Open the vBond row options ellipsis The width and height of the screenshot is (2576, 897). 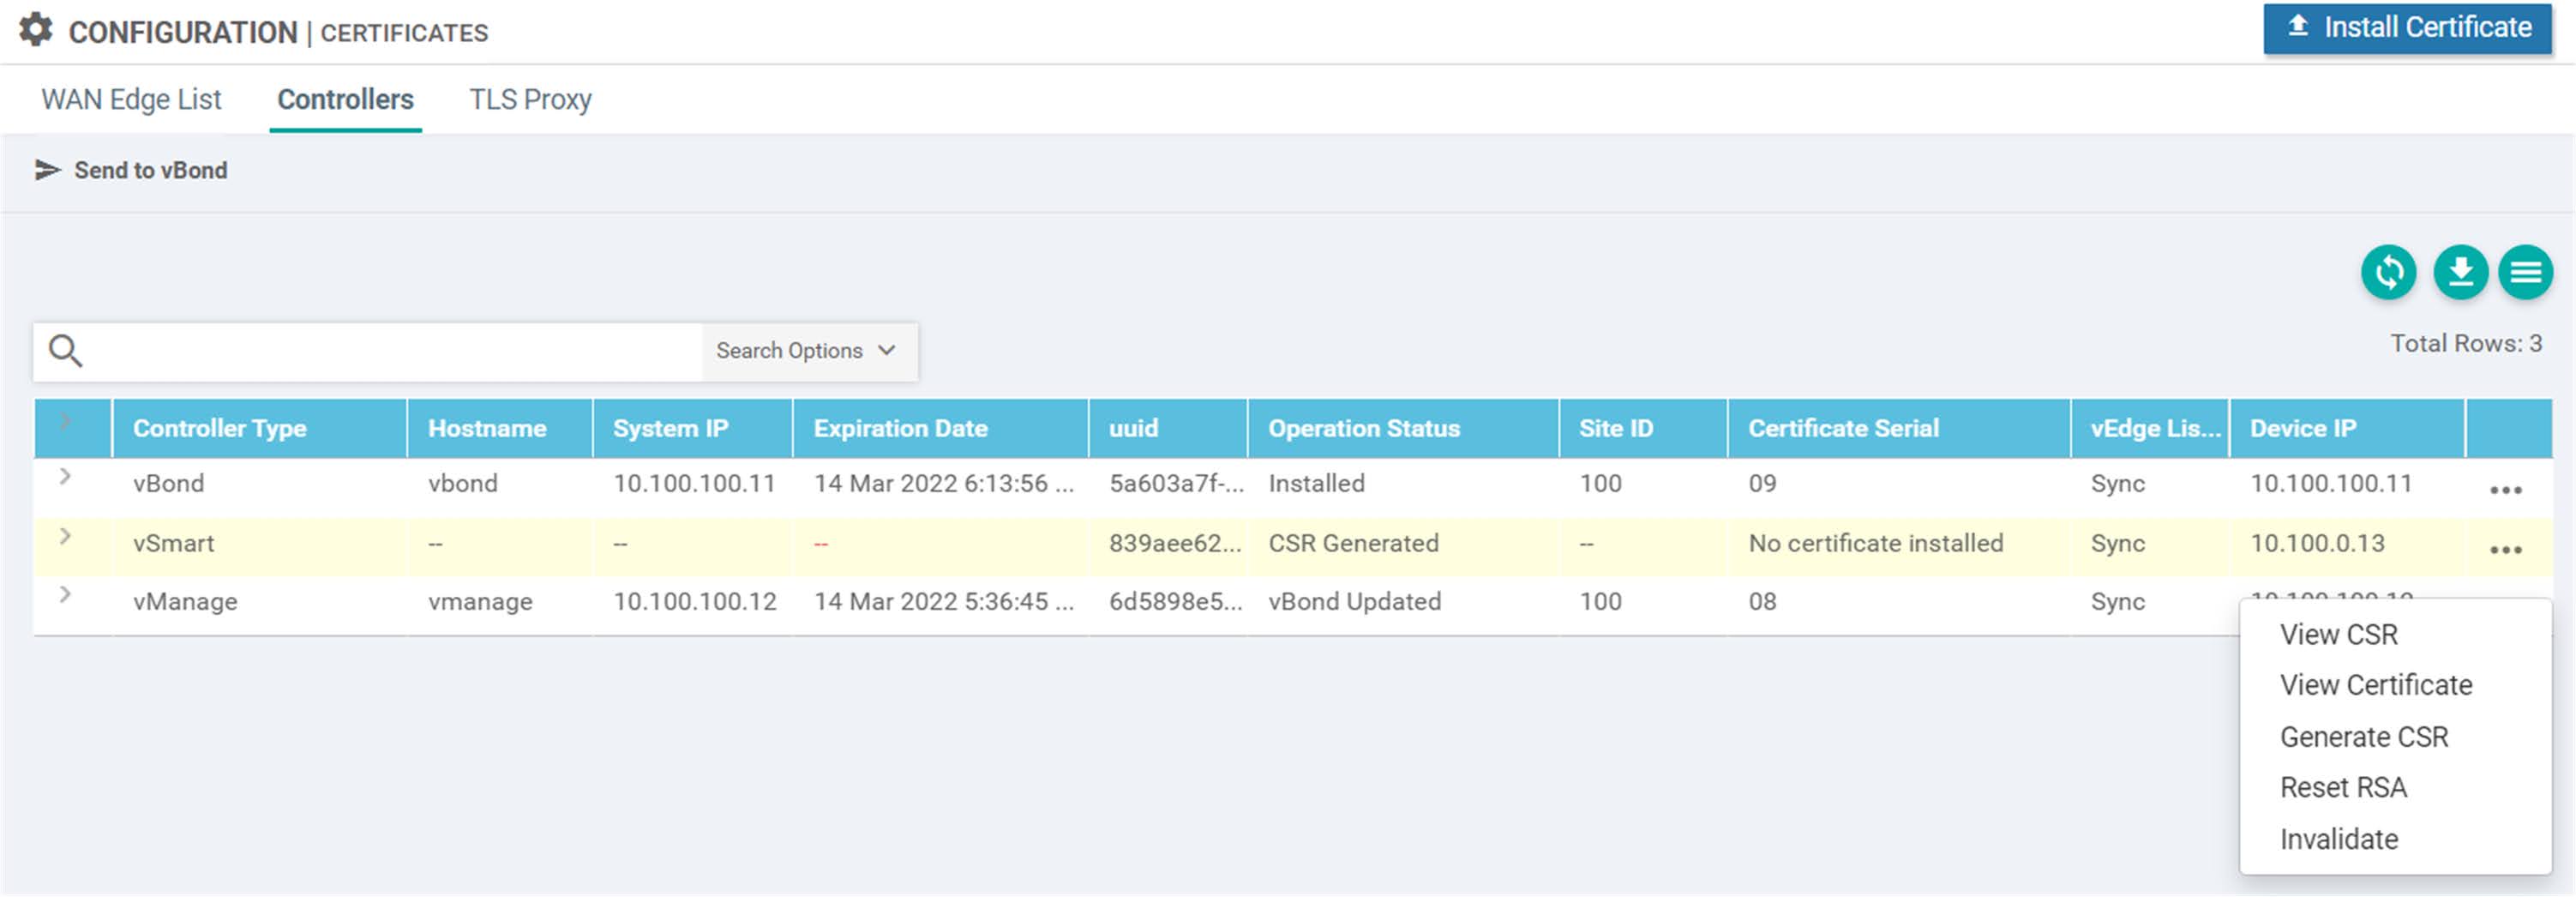click(2506, 489)
